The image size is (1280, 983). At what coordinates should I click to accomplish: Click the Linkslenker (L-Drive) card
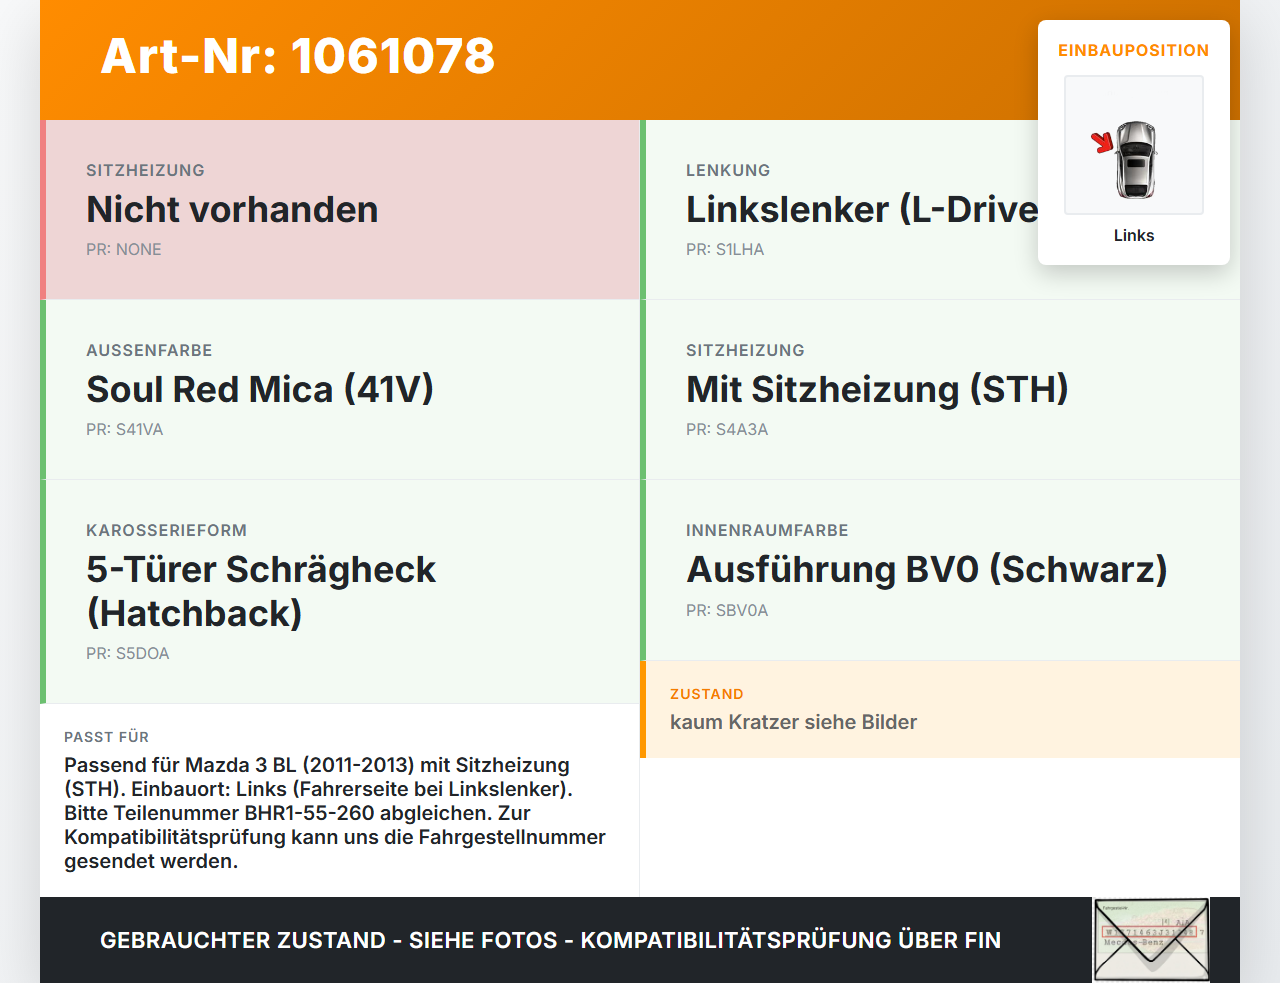(x=940, y=210)
